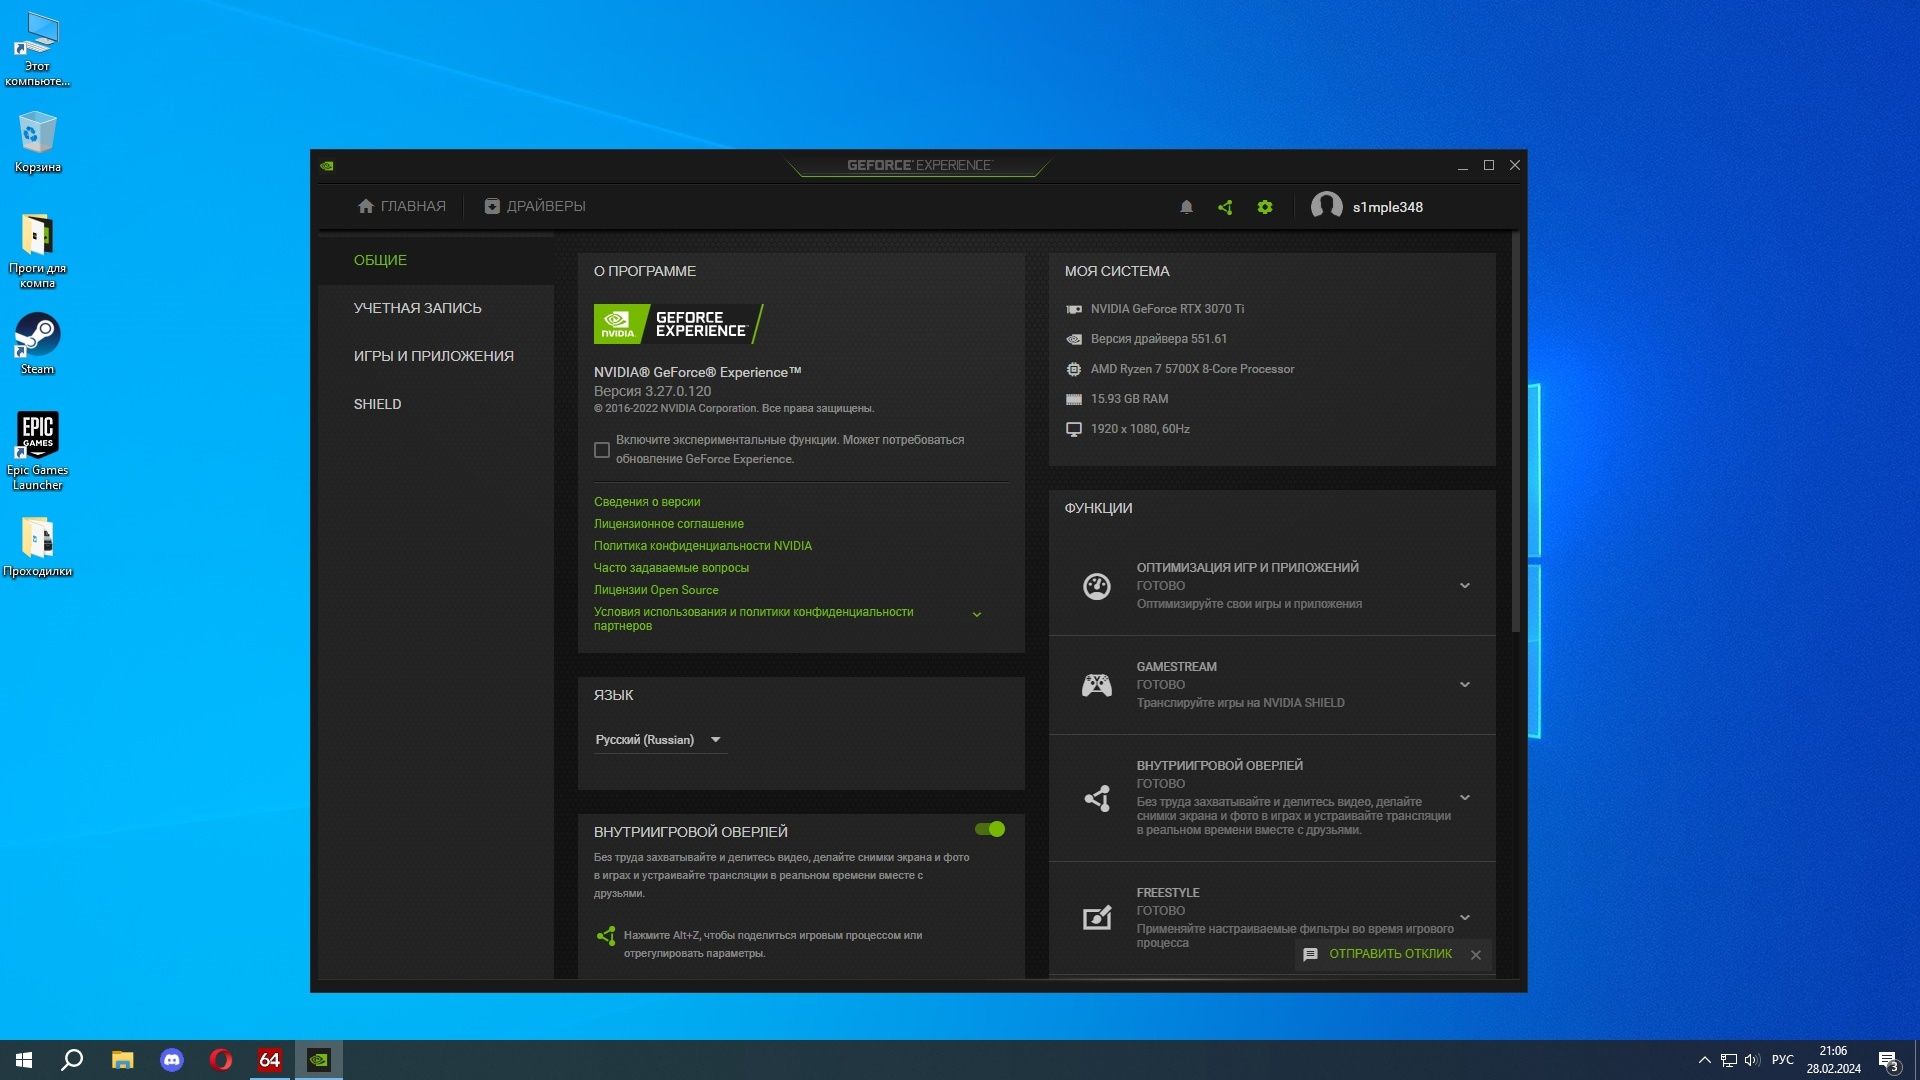Expand the GameStream feature section
The width and height of the screenshot is (1920, 1080).
1464,685
